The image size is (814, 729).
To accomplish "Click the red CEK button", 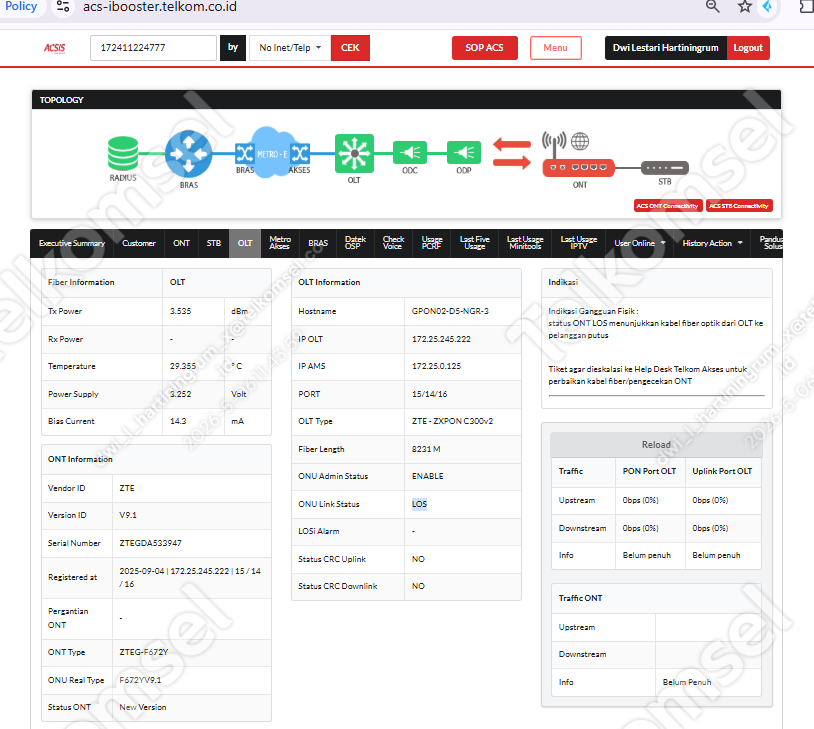I will coord(350,48).
